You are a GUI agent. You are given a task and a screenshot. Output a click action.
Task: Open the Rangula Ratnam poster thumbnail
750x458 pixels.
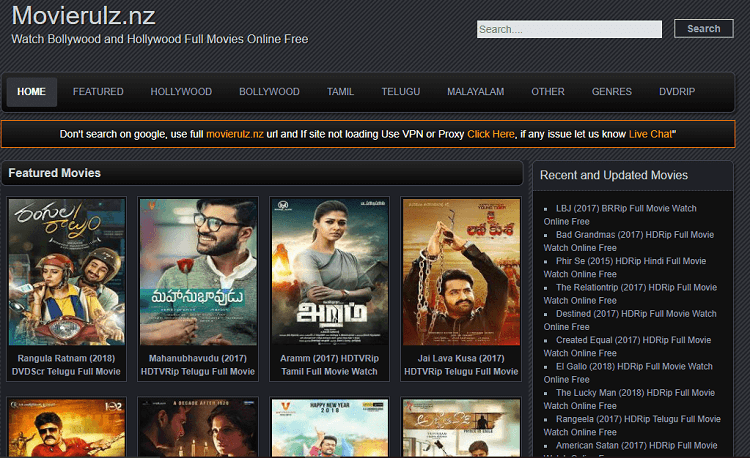click(67, 272)
